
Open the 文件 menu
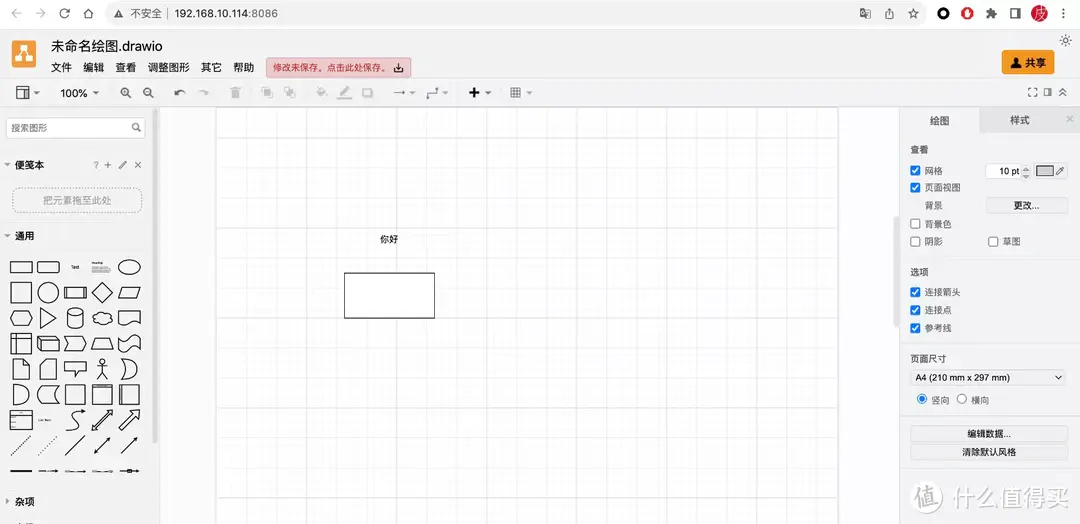click(x=61, y=67)
